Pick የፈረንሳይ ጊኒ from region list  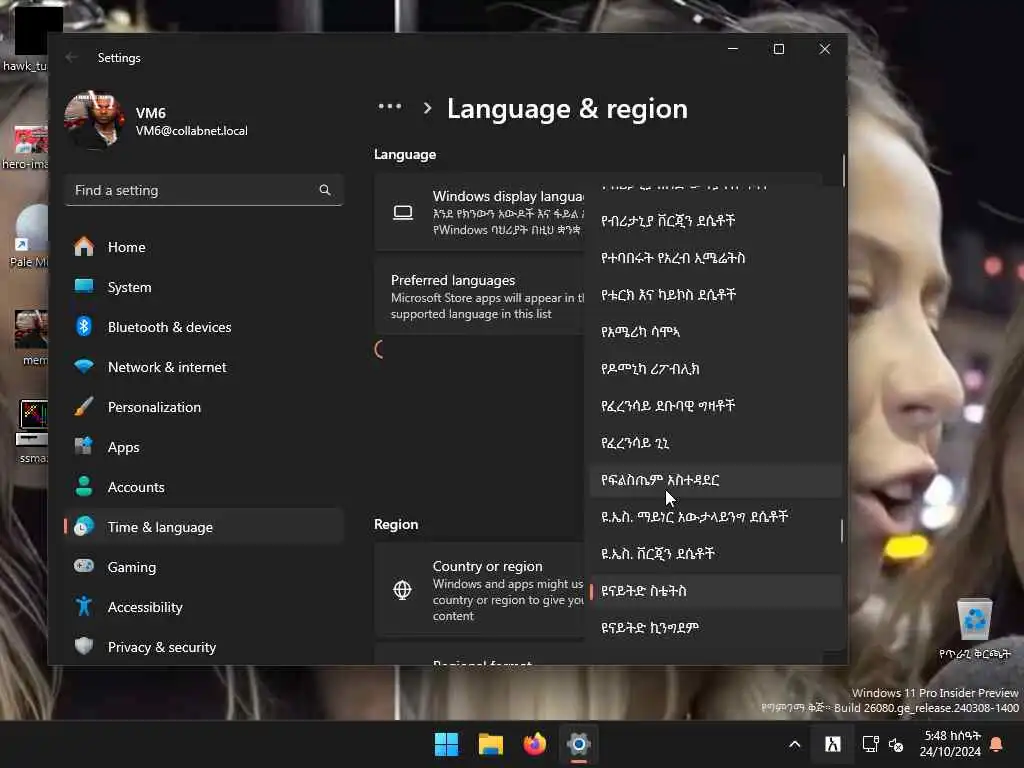[715, 443]
